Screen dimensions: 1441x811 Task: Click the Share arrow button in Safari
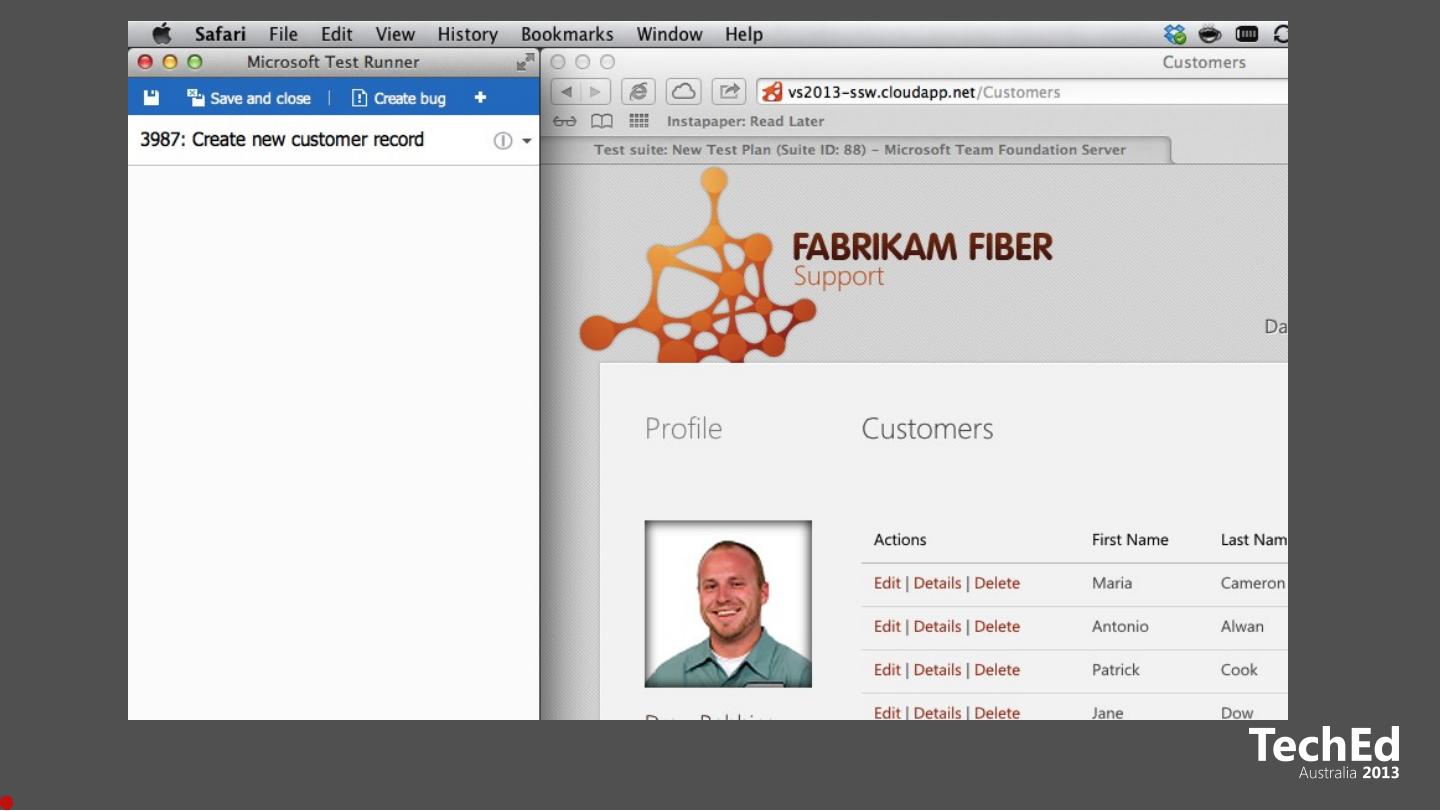click(729, 92)
